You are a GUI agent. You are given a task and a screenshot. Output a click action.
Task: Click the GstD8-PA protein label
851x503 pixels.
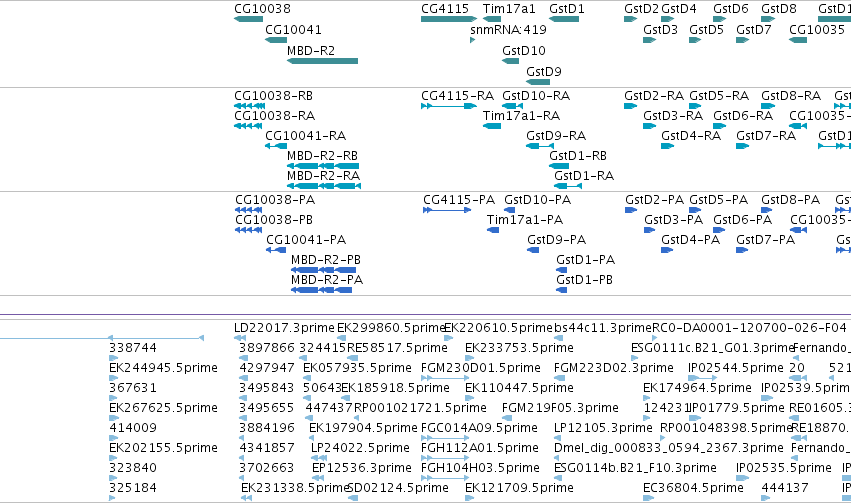tap(790, 200)
